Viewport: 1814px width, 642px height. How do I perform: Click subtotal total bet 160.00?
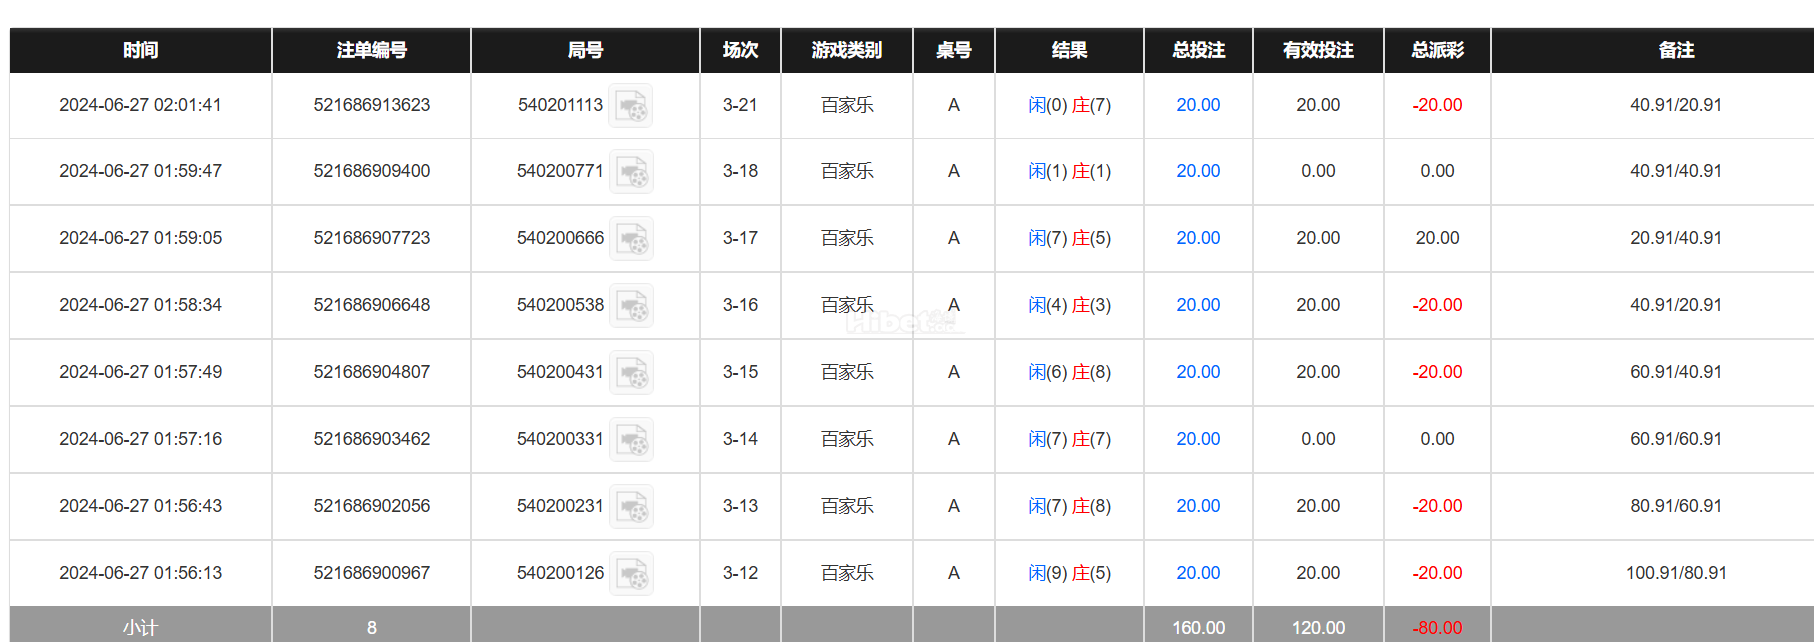tap(1198, 628)
